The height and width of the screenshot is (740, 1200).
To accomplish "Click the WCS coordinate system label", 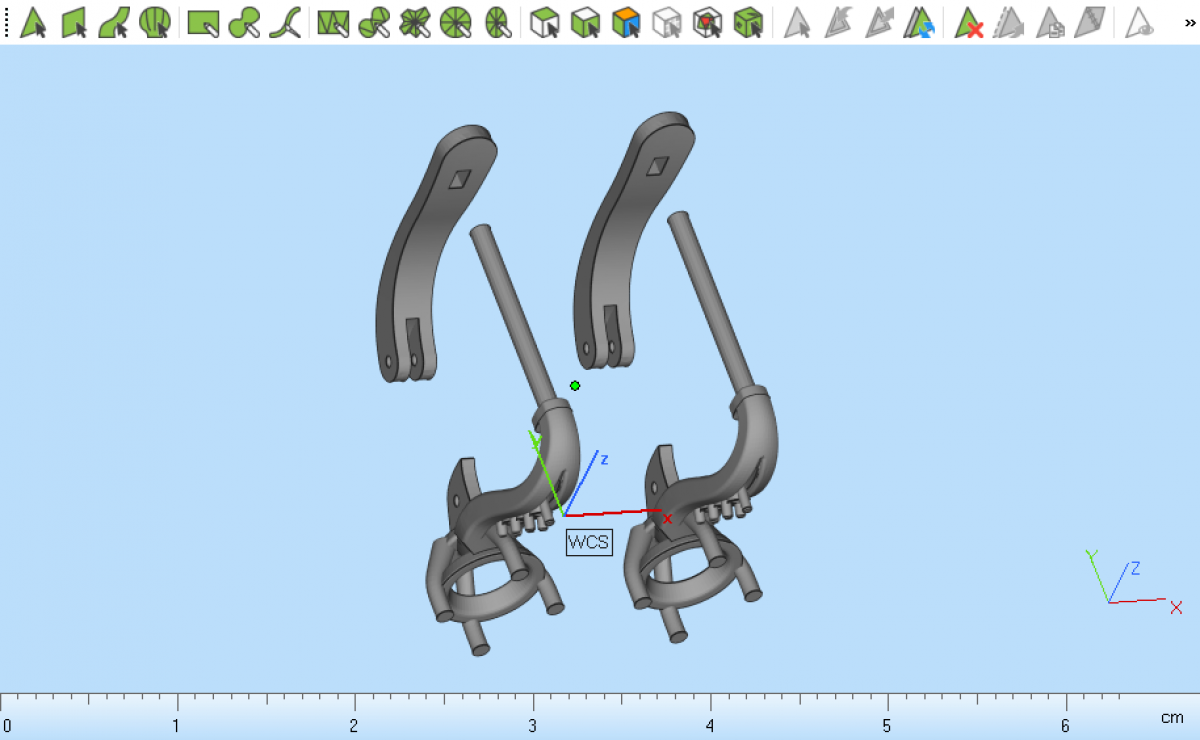I will (588, 542).
